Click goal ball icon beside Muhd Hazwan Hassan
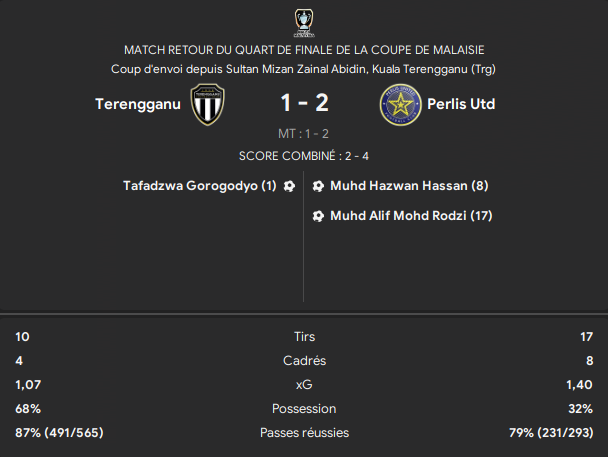Screen dimensions: 608x457 318,186
